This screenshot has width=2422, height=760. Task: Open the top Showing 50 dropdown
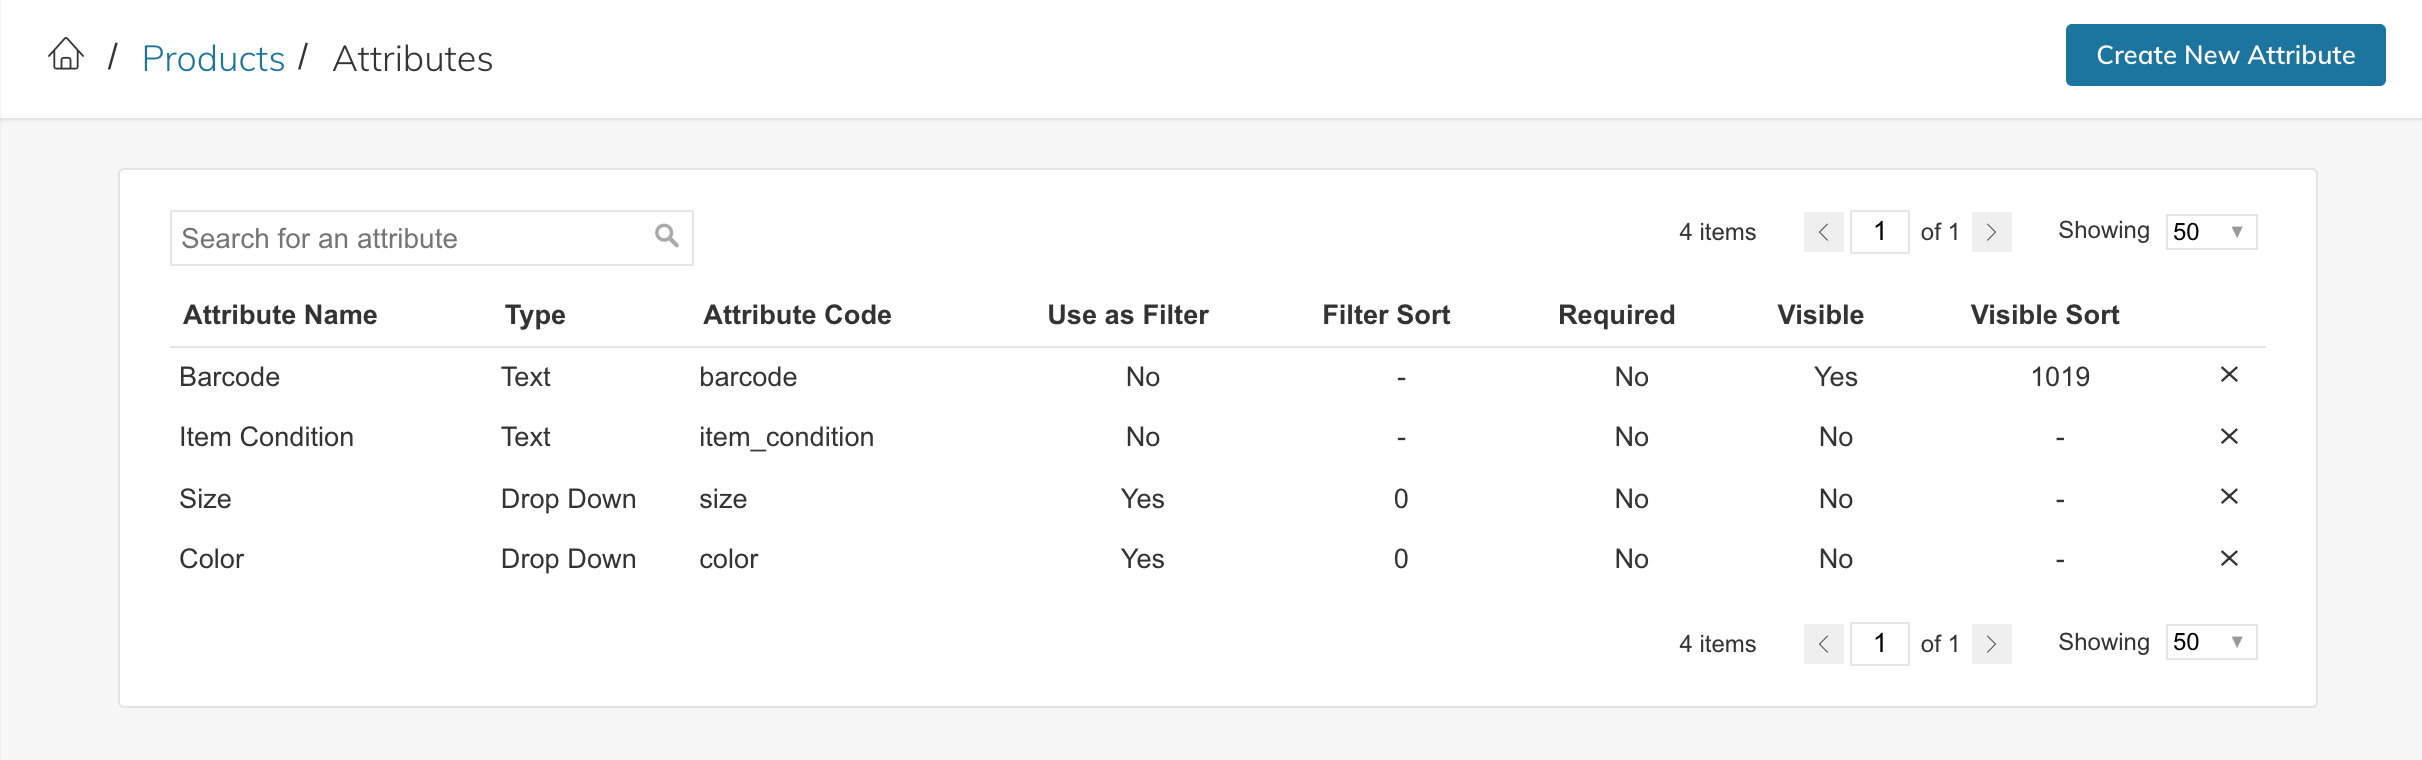[x=2211, y=232]
